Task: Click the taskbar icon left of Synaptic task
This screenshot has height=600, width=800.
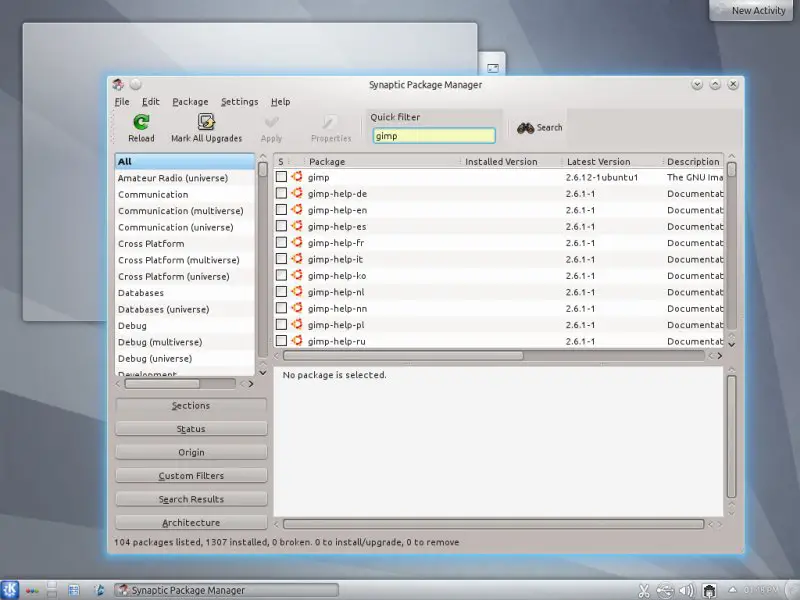Action: click(x=98, y=590)
